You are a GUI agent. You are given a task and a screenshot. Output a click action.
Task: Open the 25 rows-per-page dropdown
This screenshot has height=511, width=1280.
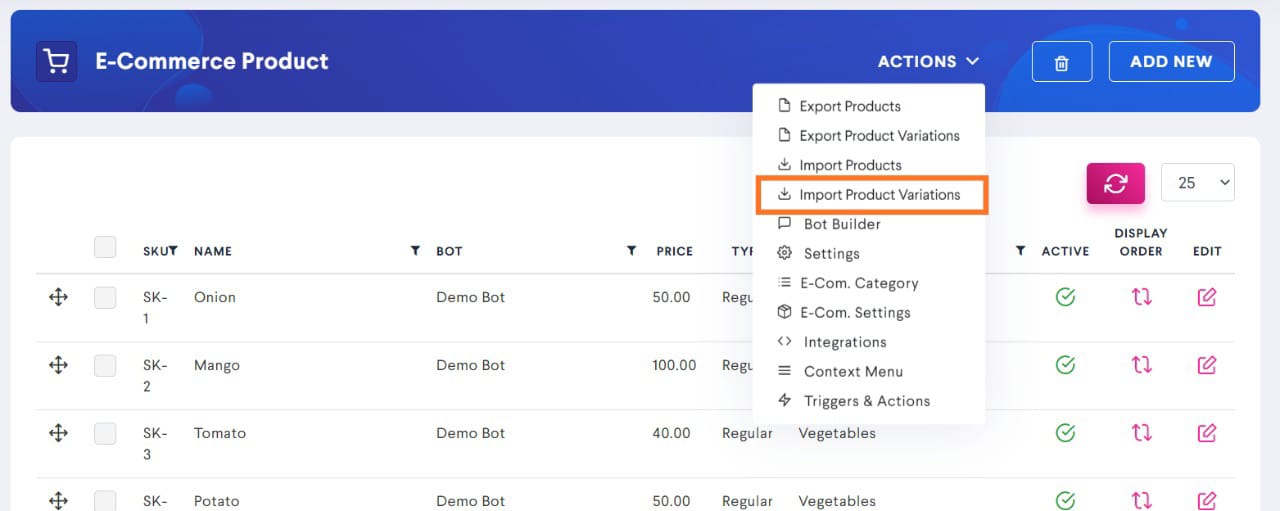[1197, 183]
